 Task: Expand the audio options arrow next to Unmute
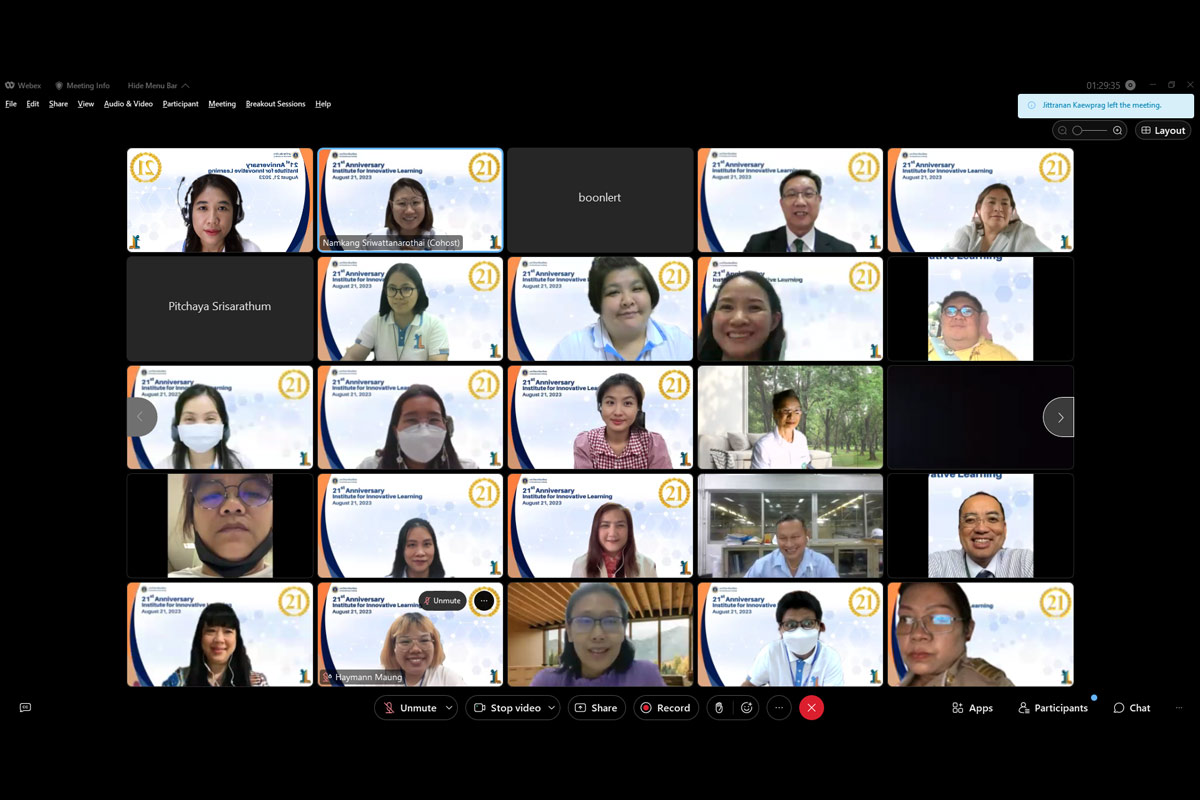(449, 708)
